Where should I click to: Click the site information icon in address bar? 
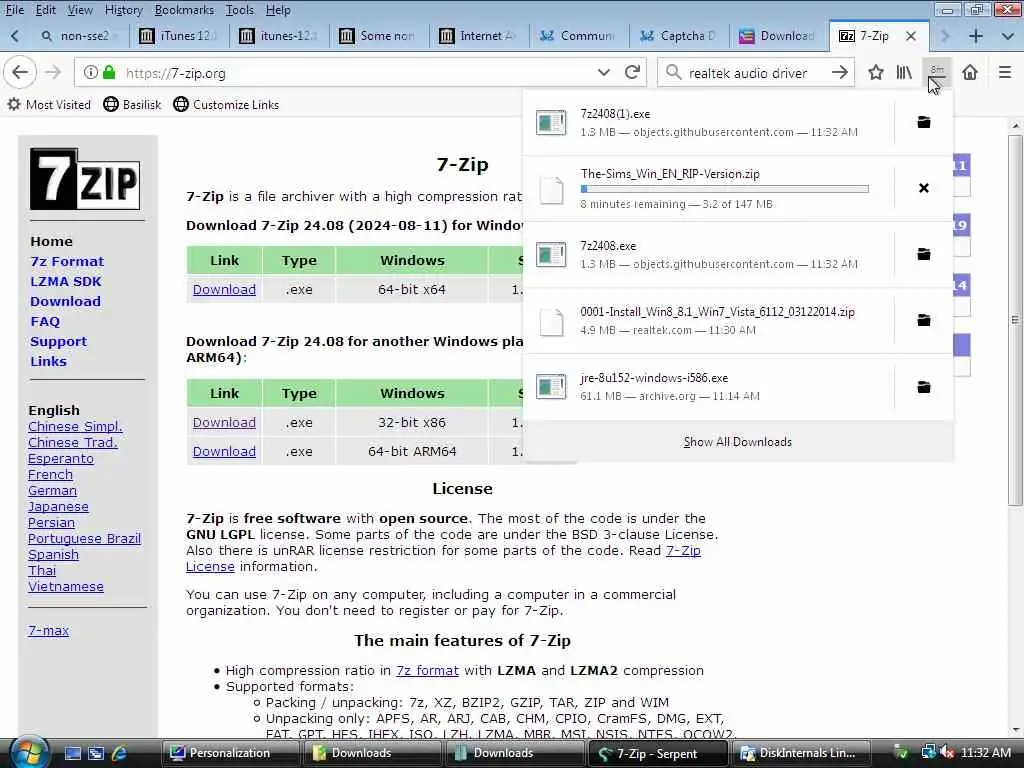click(90, 72)
